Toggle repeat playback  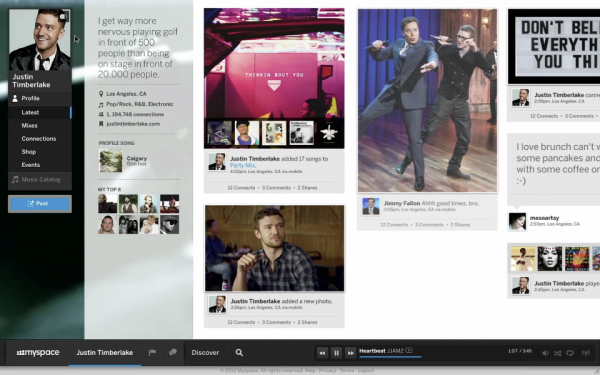(570, 353)
